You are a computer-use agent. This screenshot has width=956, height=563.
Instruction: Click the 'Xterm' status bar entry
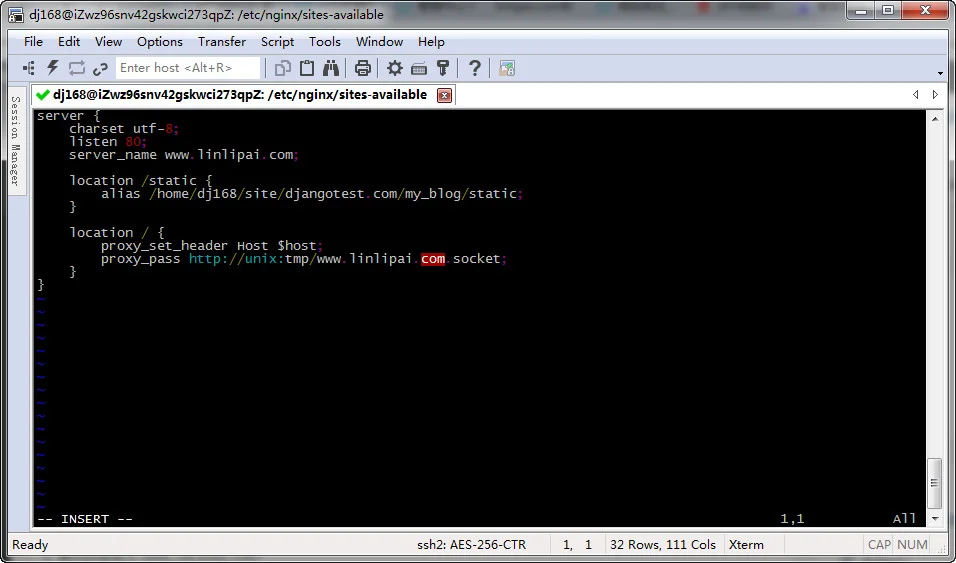pos(746,545)
